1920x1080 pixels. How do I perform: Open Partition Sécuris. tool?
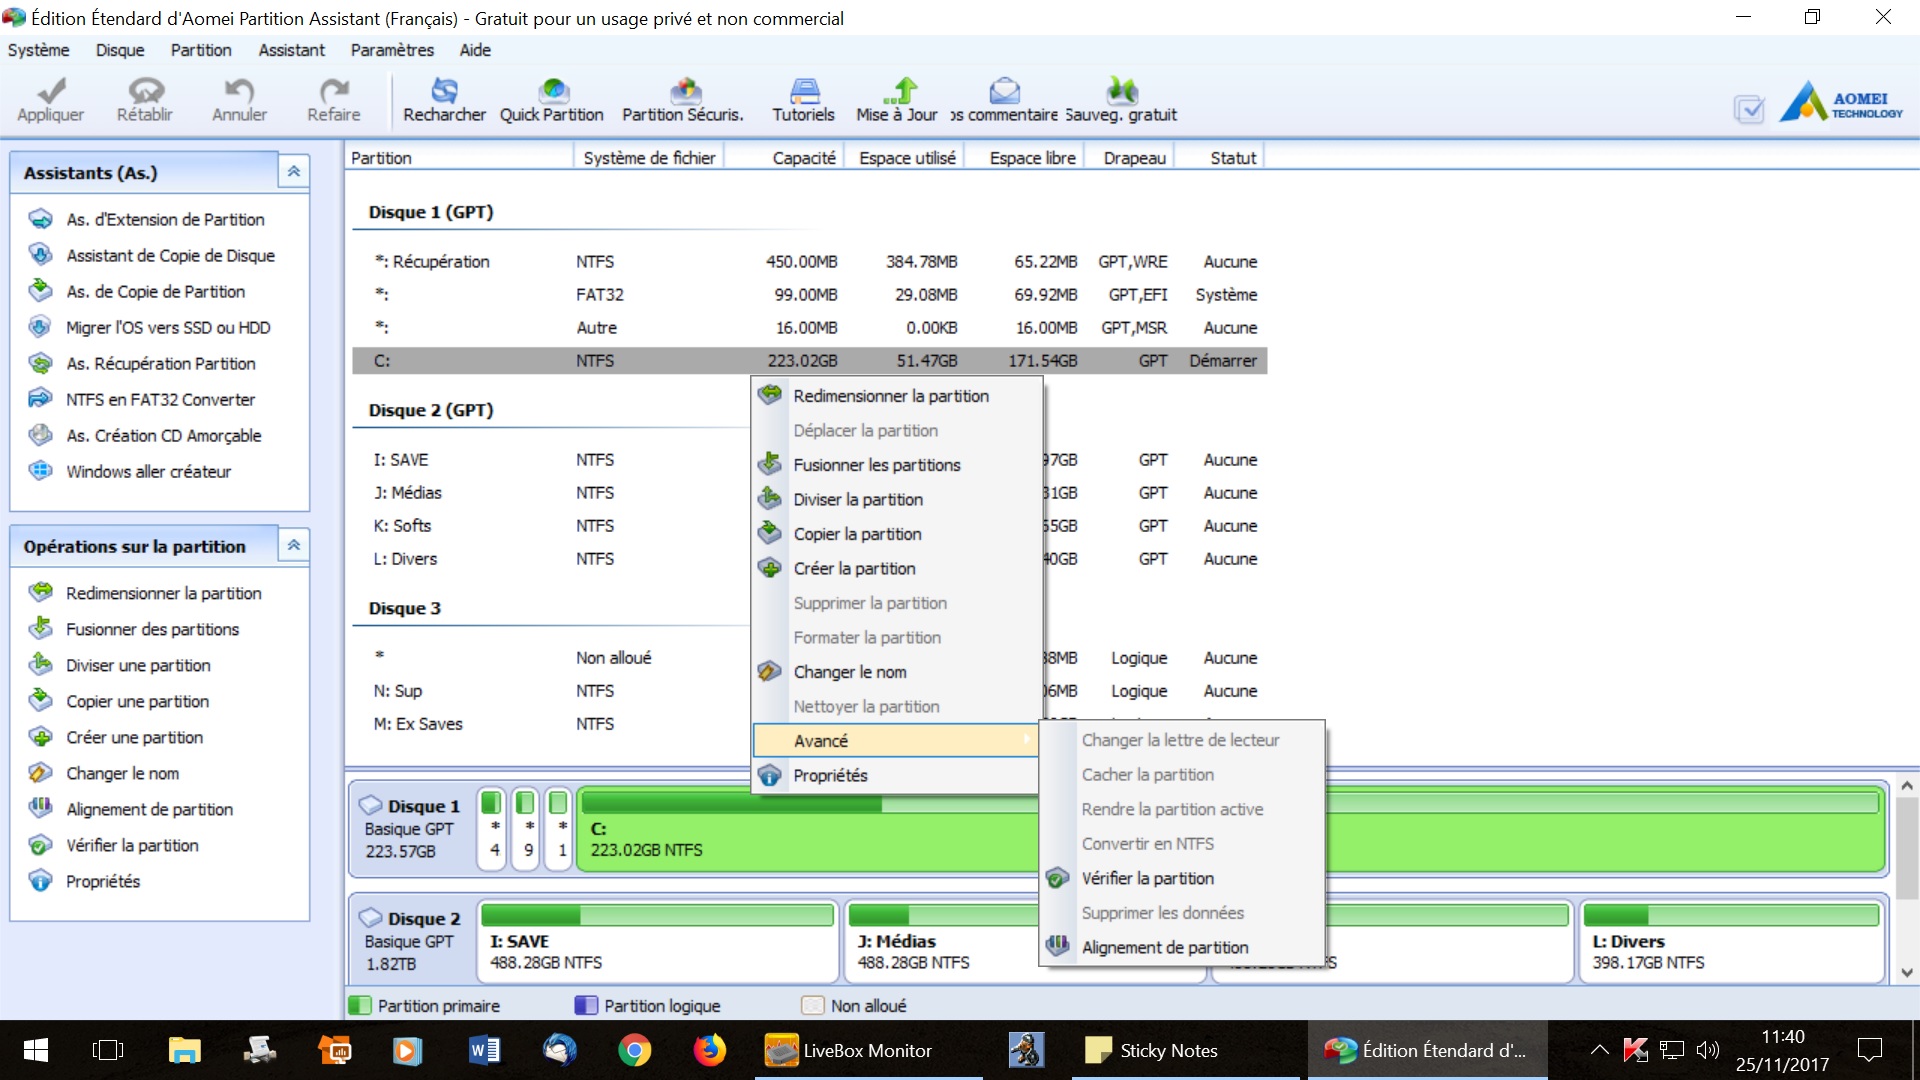pos(683,100)
